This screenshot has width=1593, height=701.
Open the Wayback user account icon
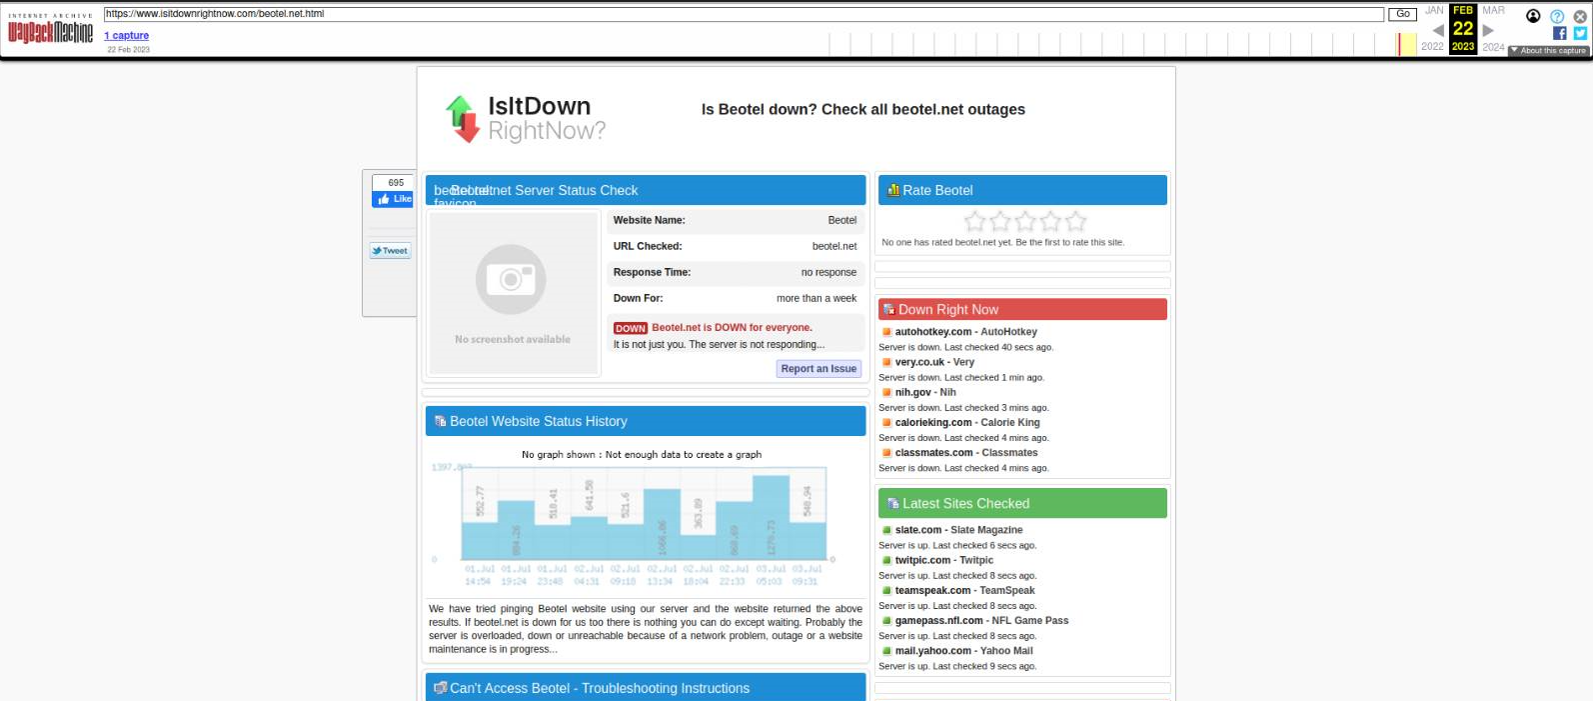coord(1533,16)
